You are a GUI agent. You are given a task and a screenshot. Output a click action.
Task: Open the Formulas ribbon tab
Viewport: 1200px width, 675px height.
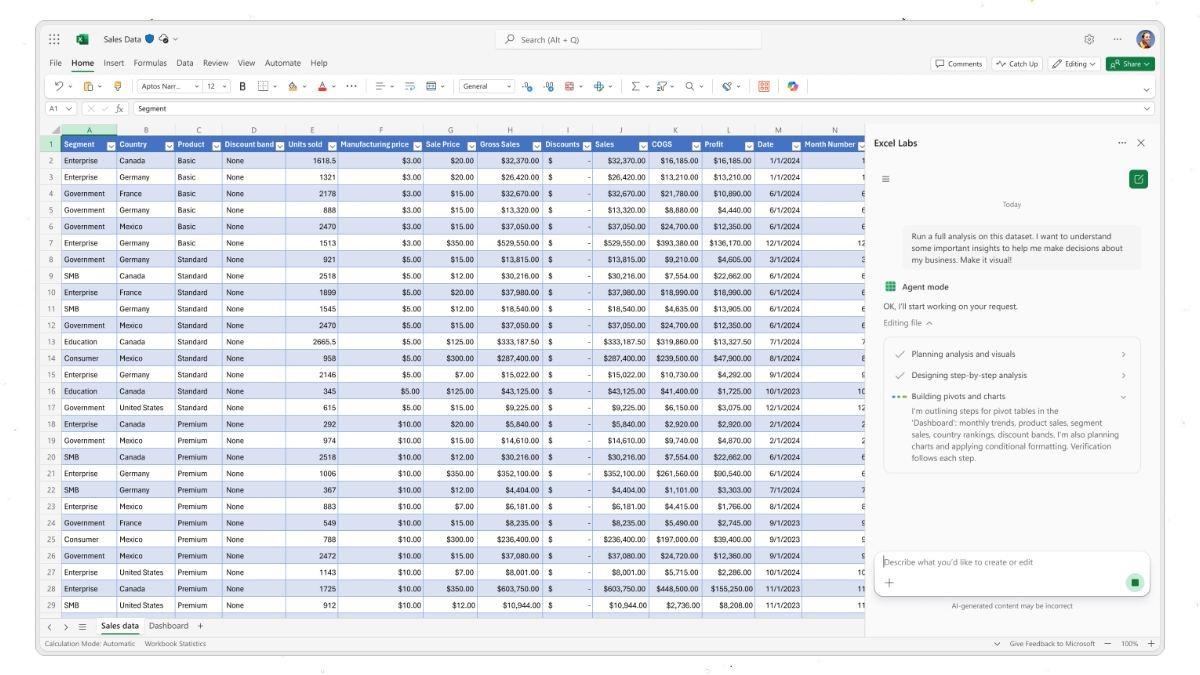click(x=150, y=63)
